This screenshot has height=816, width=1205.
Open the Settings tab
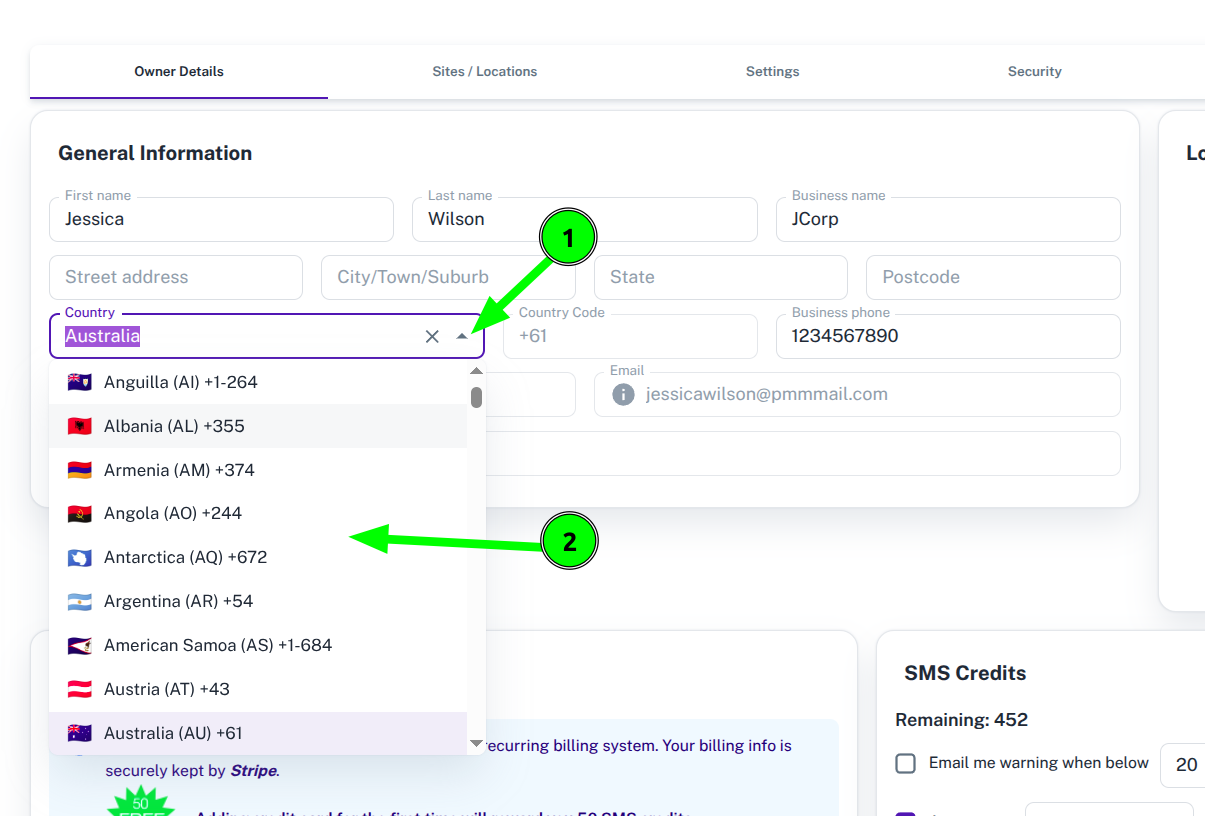pos(772,72)
